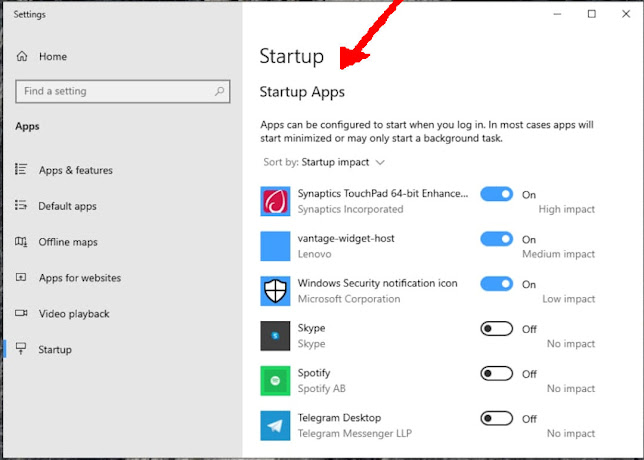644x460 pixels.
Task: Close the Settings window
Action: [x=626, y=14]
